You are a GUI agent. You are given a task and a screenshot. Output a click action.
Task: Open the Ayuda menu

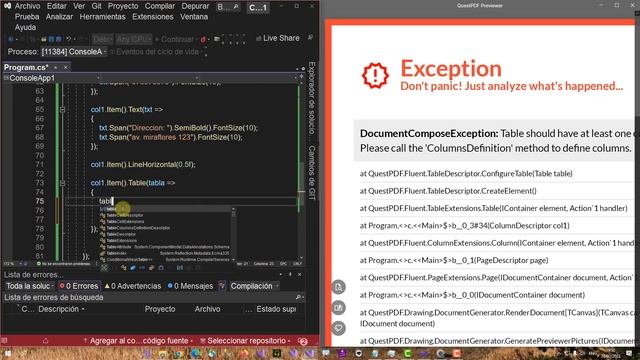point(25,27)
